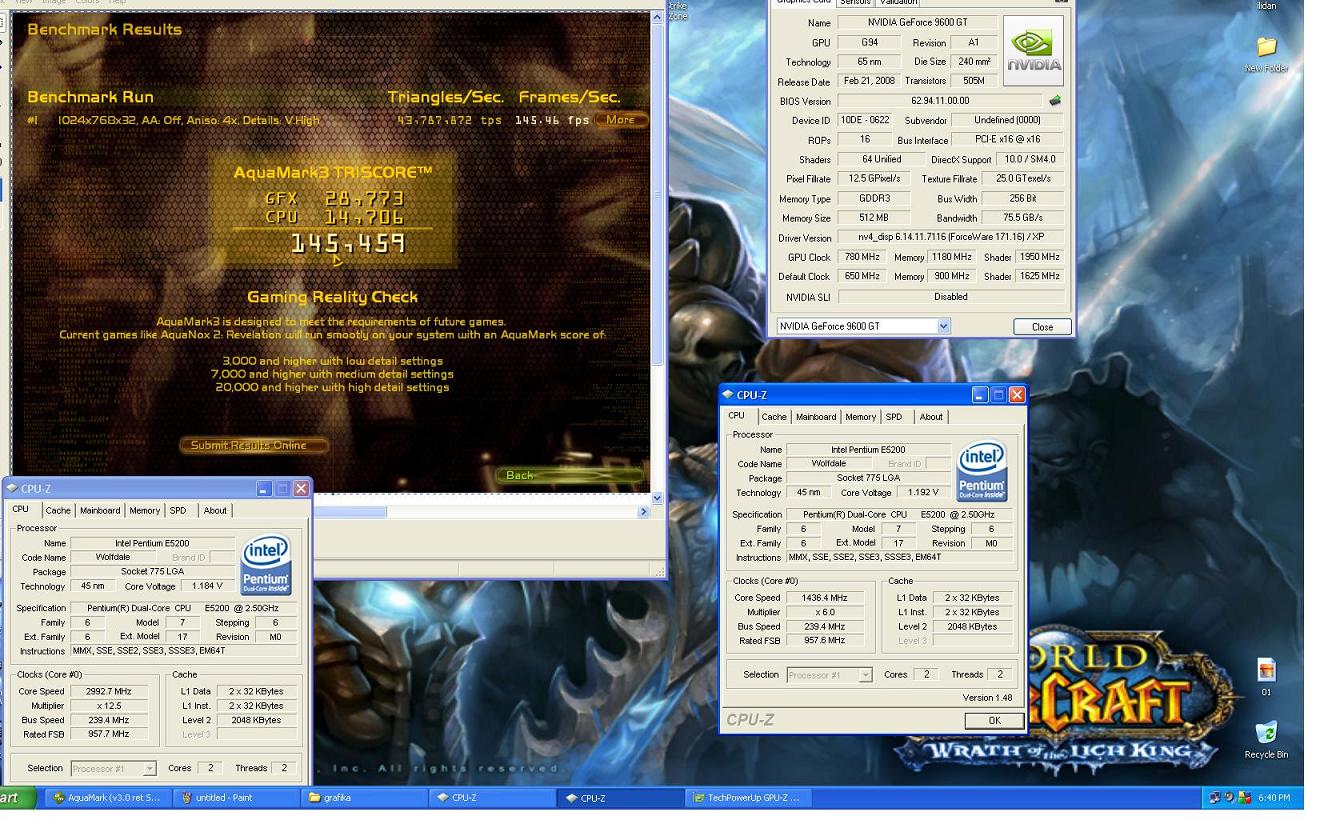Click Paint vertical scrollbar down arrow
1344x840 pixels.
tap(657, 497)
